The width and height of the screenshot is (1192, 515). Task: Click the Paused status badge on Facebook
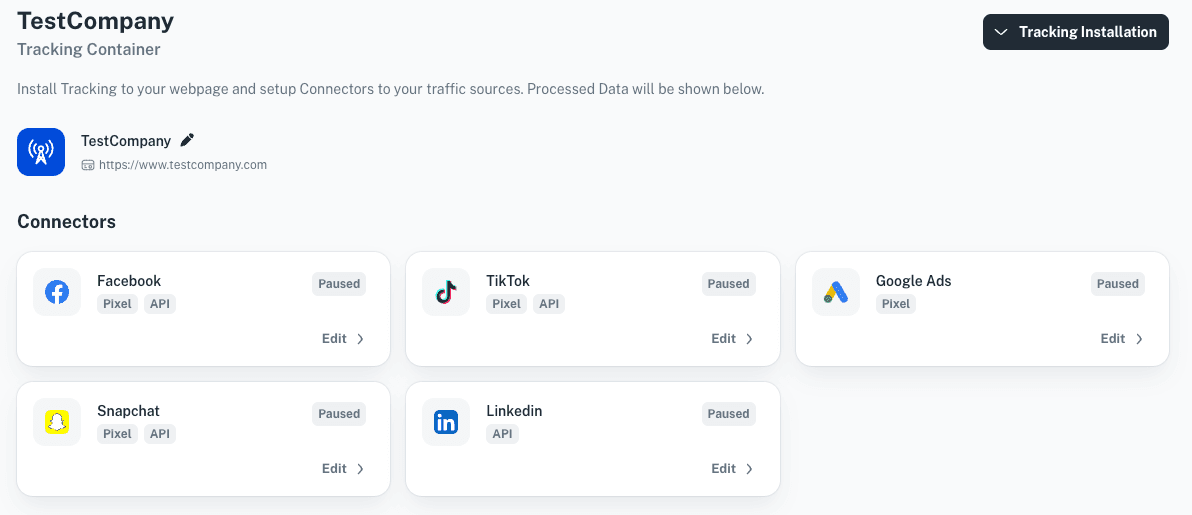[x=339, y=284]
